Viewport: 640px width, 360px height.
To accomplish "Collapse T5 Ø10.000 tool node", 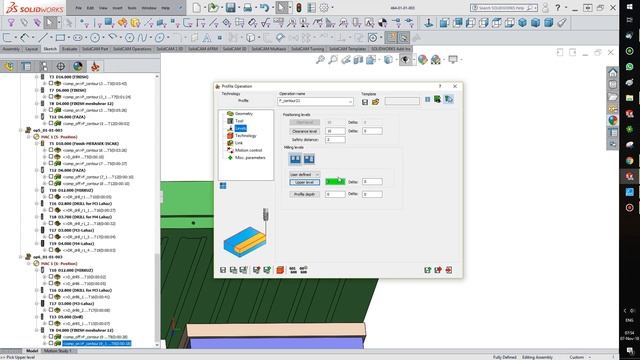I will 36,144.
